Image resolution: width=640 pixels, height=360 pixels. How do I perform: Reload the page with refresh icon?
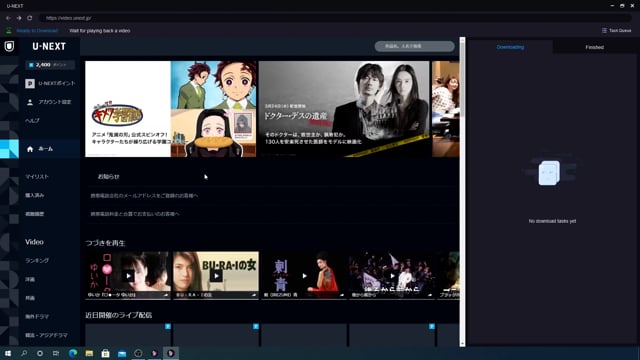click(30, 18)
